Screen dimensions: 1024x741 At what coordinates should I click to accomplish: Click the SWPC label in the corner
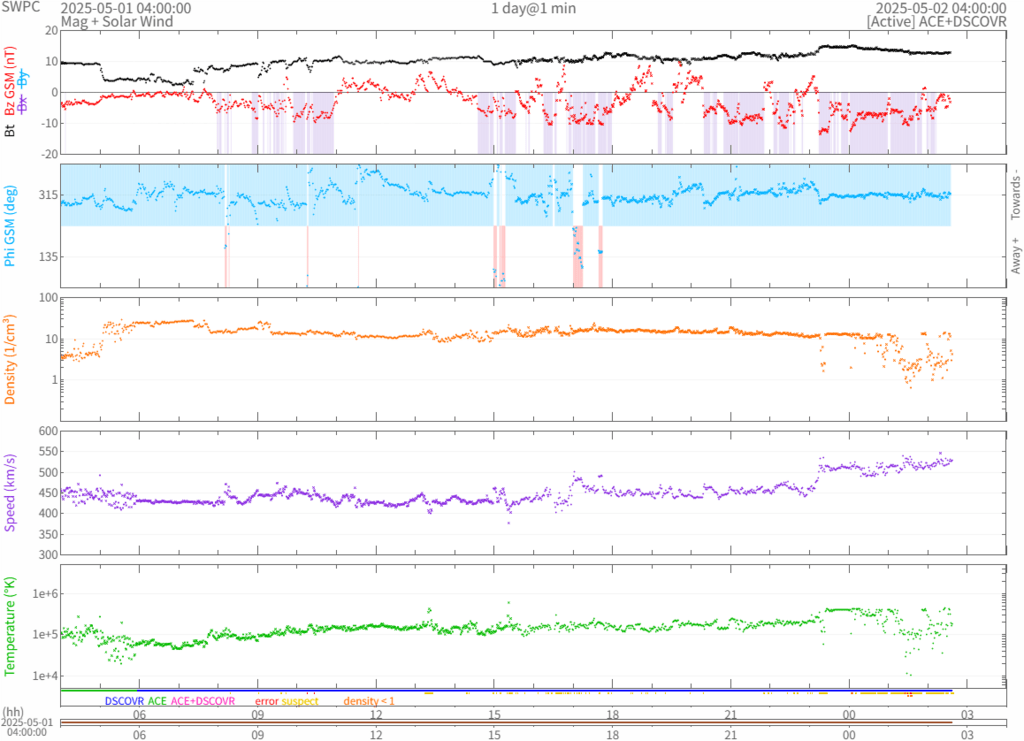pos(20,8)
